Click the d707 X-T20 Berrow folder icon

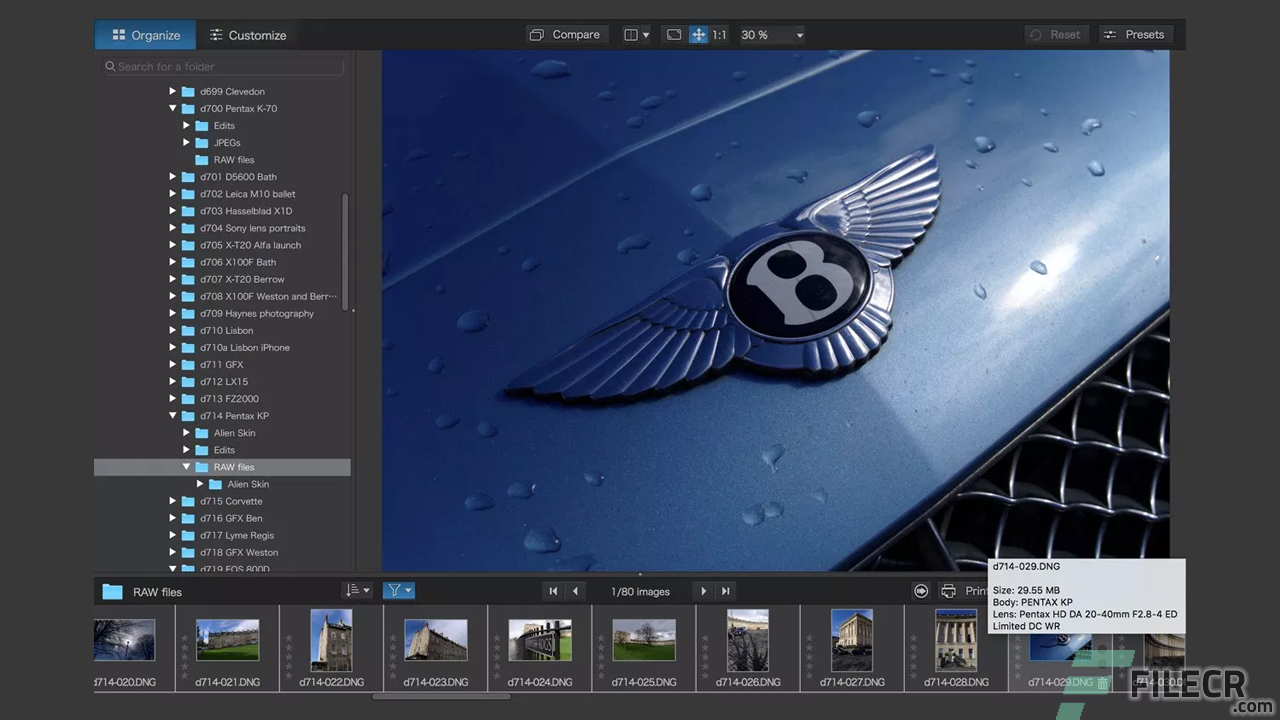coord(187,279)
